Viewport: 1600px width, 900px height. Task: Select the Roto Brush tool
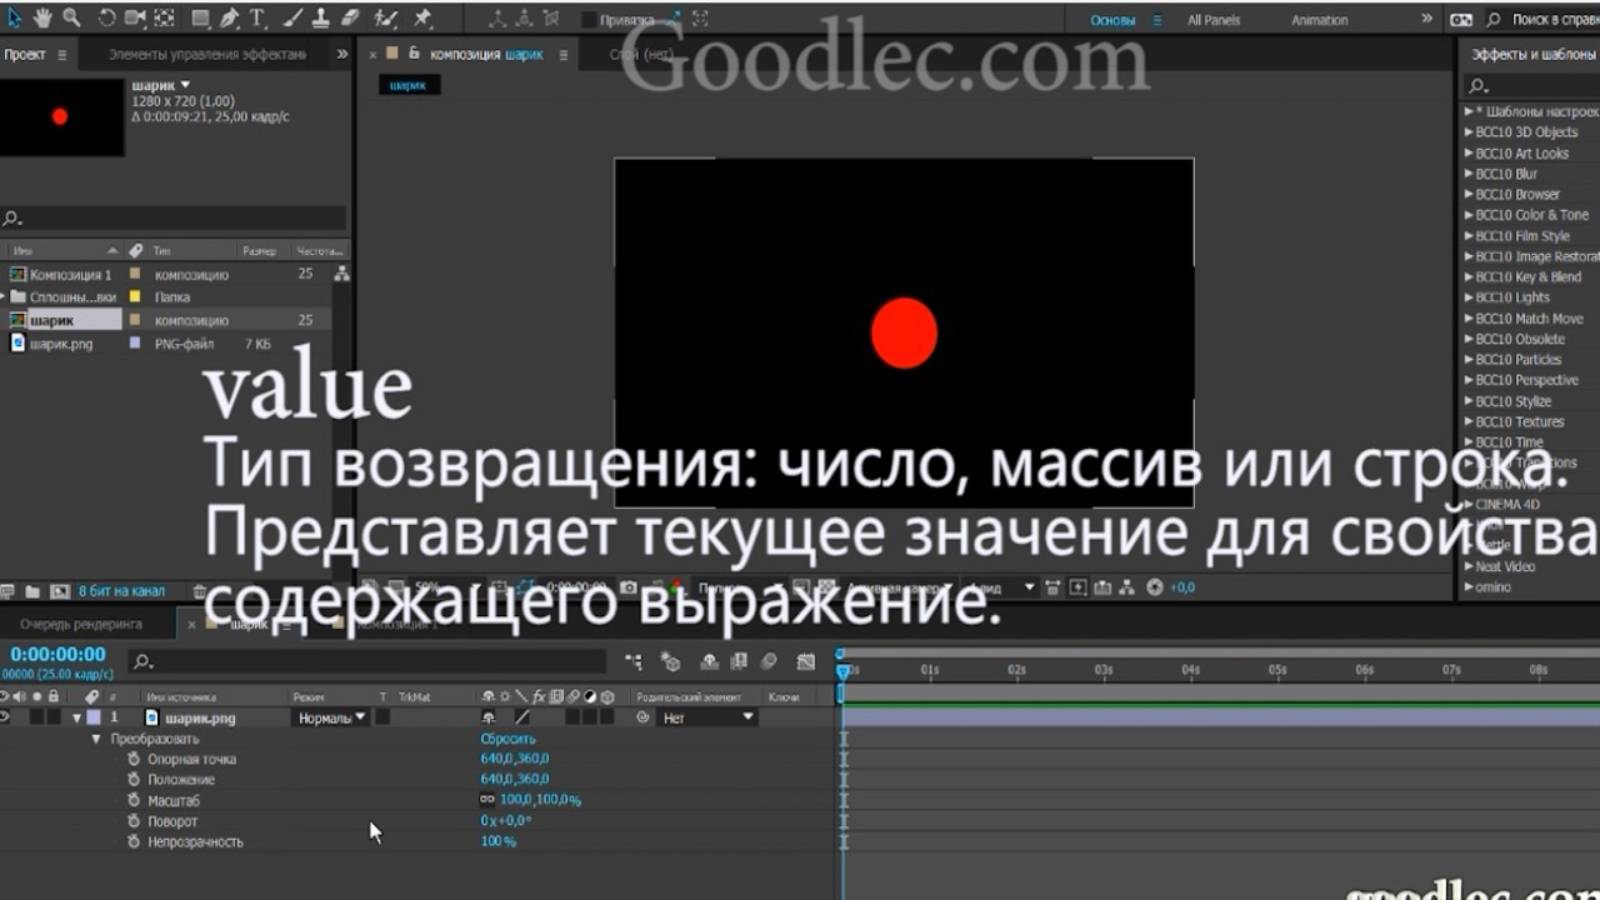point(385,18)
